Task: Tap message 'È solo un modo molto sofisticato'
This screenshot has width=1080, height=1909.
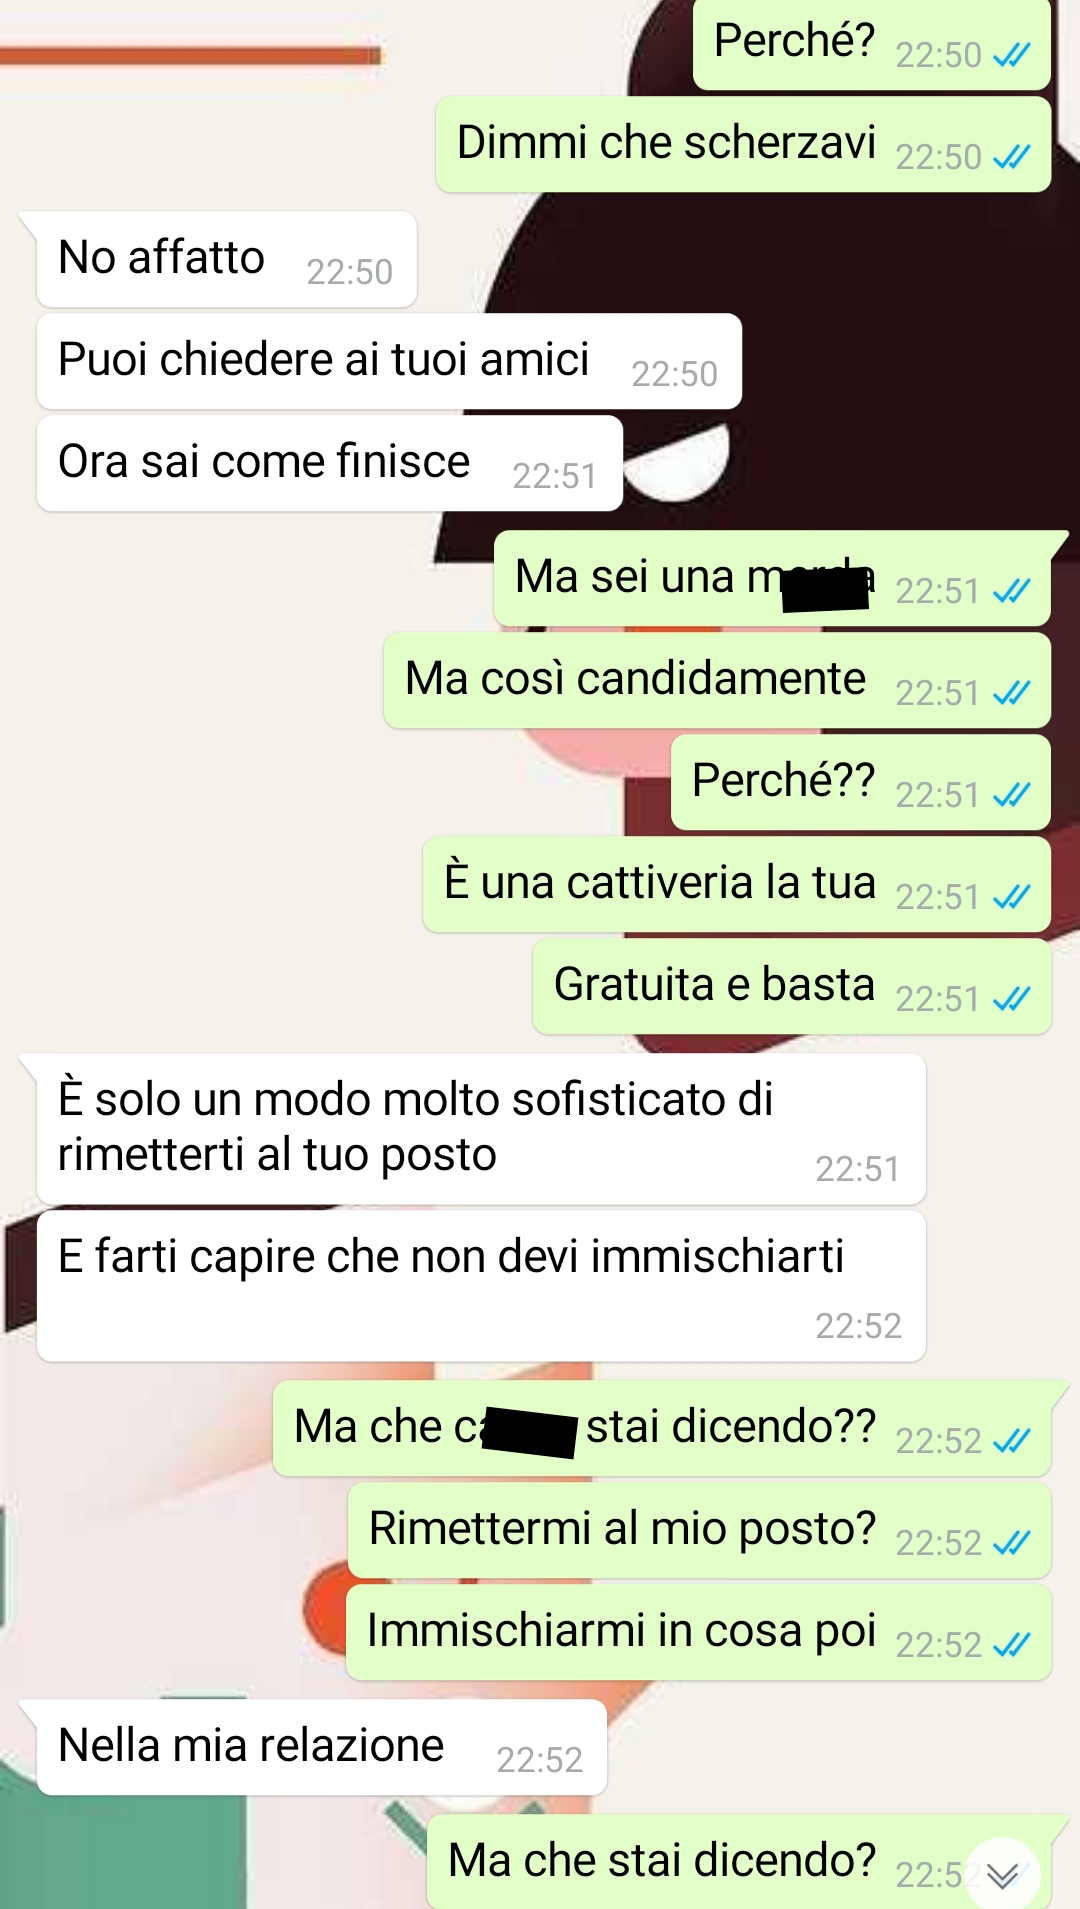Action: point(481,1129)
